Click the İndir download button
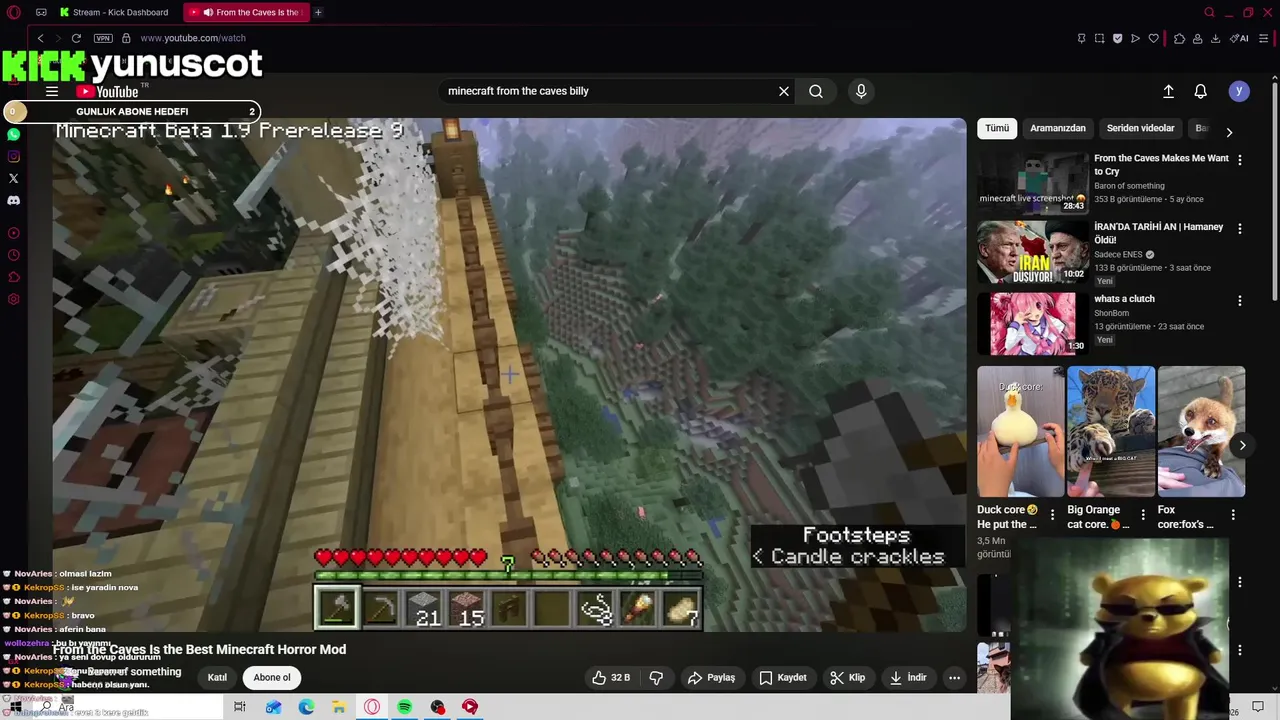The height and width of the screenshot is (720, 1280). tap(907, 678)
